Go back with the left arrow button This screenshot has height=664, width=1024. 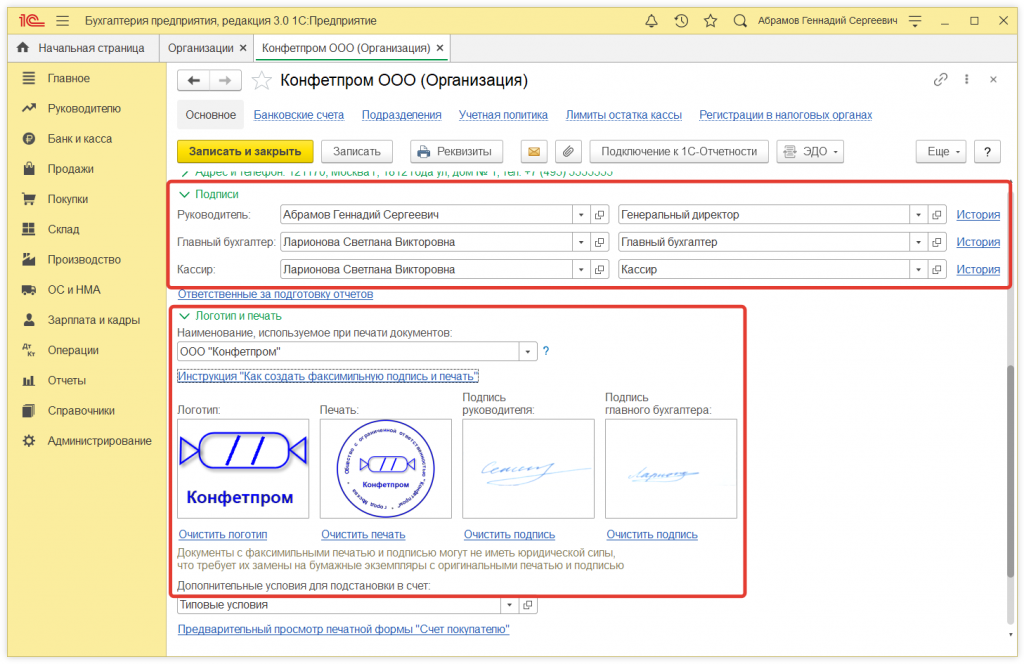[x=194, y=80]
